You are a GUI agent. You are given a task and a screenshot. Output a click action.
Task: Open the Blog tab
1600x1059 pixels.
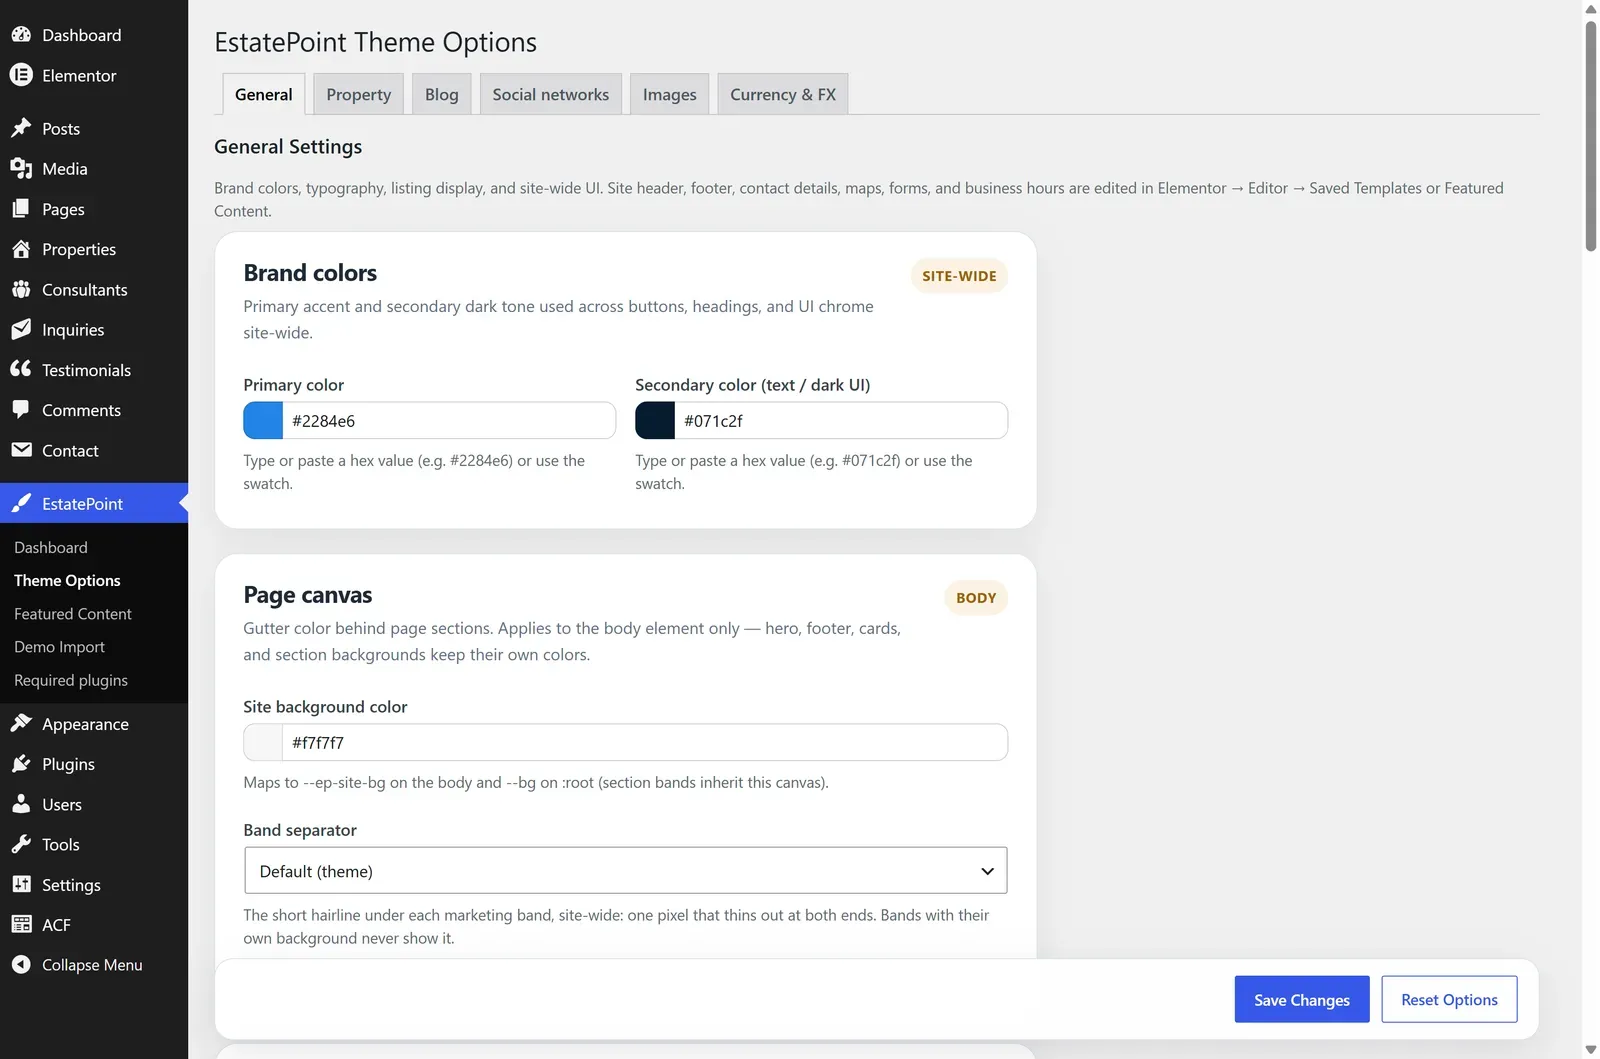[x=441, y=94]
